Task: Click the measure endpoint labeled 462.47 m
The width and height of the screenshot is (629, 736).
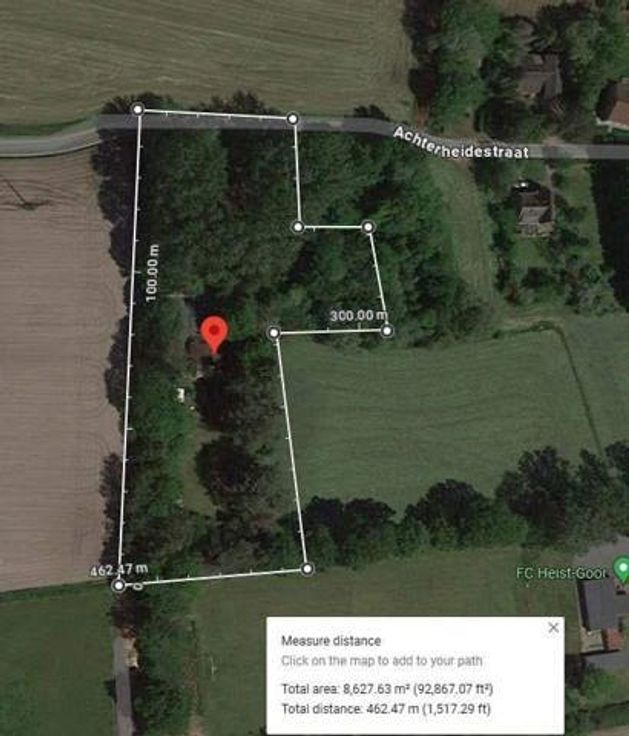Action: (119, 585)
